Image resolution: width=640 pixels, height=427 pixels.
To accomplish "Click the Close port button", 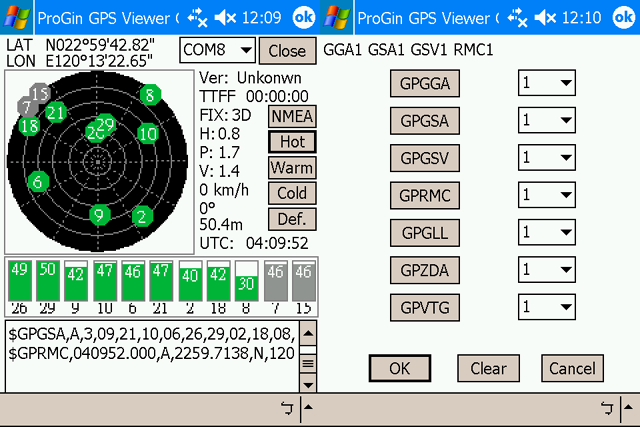I will 287,51.
